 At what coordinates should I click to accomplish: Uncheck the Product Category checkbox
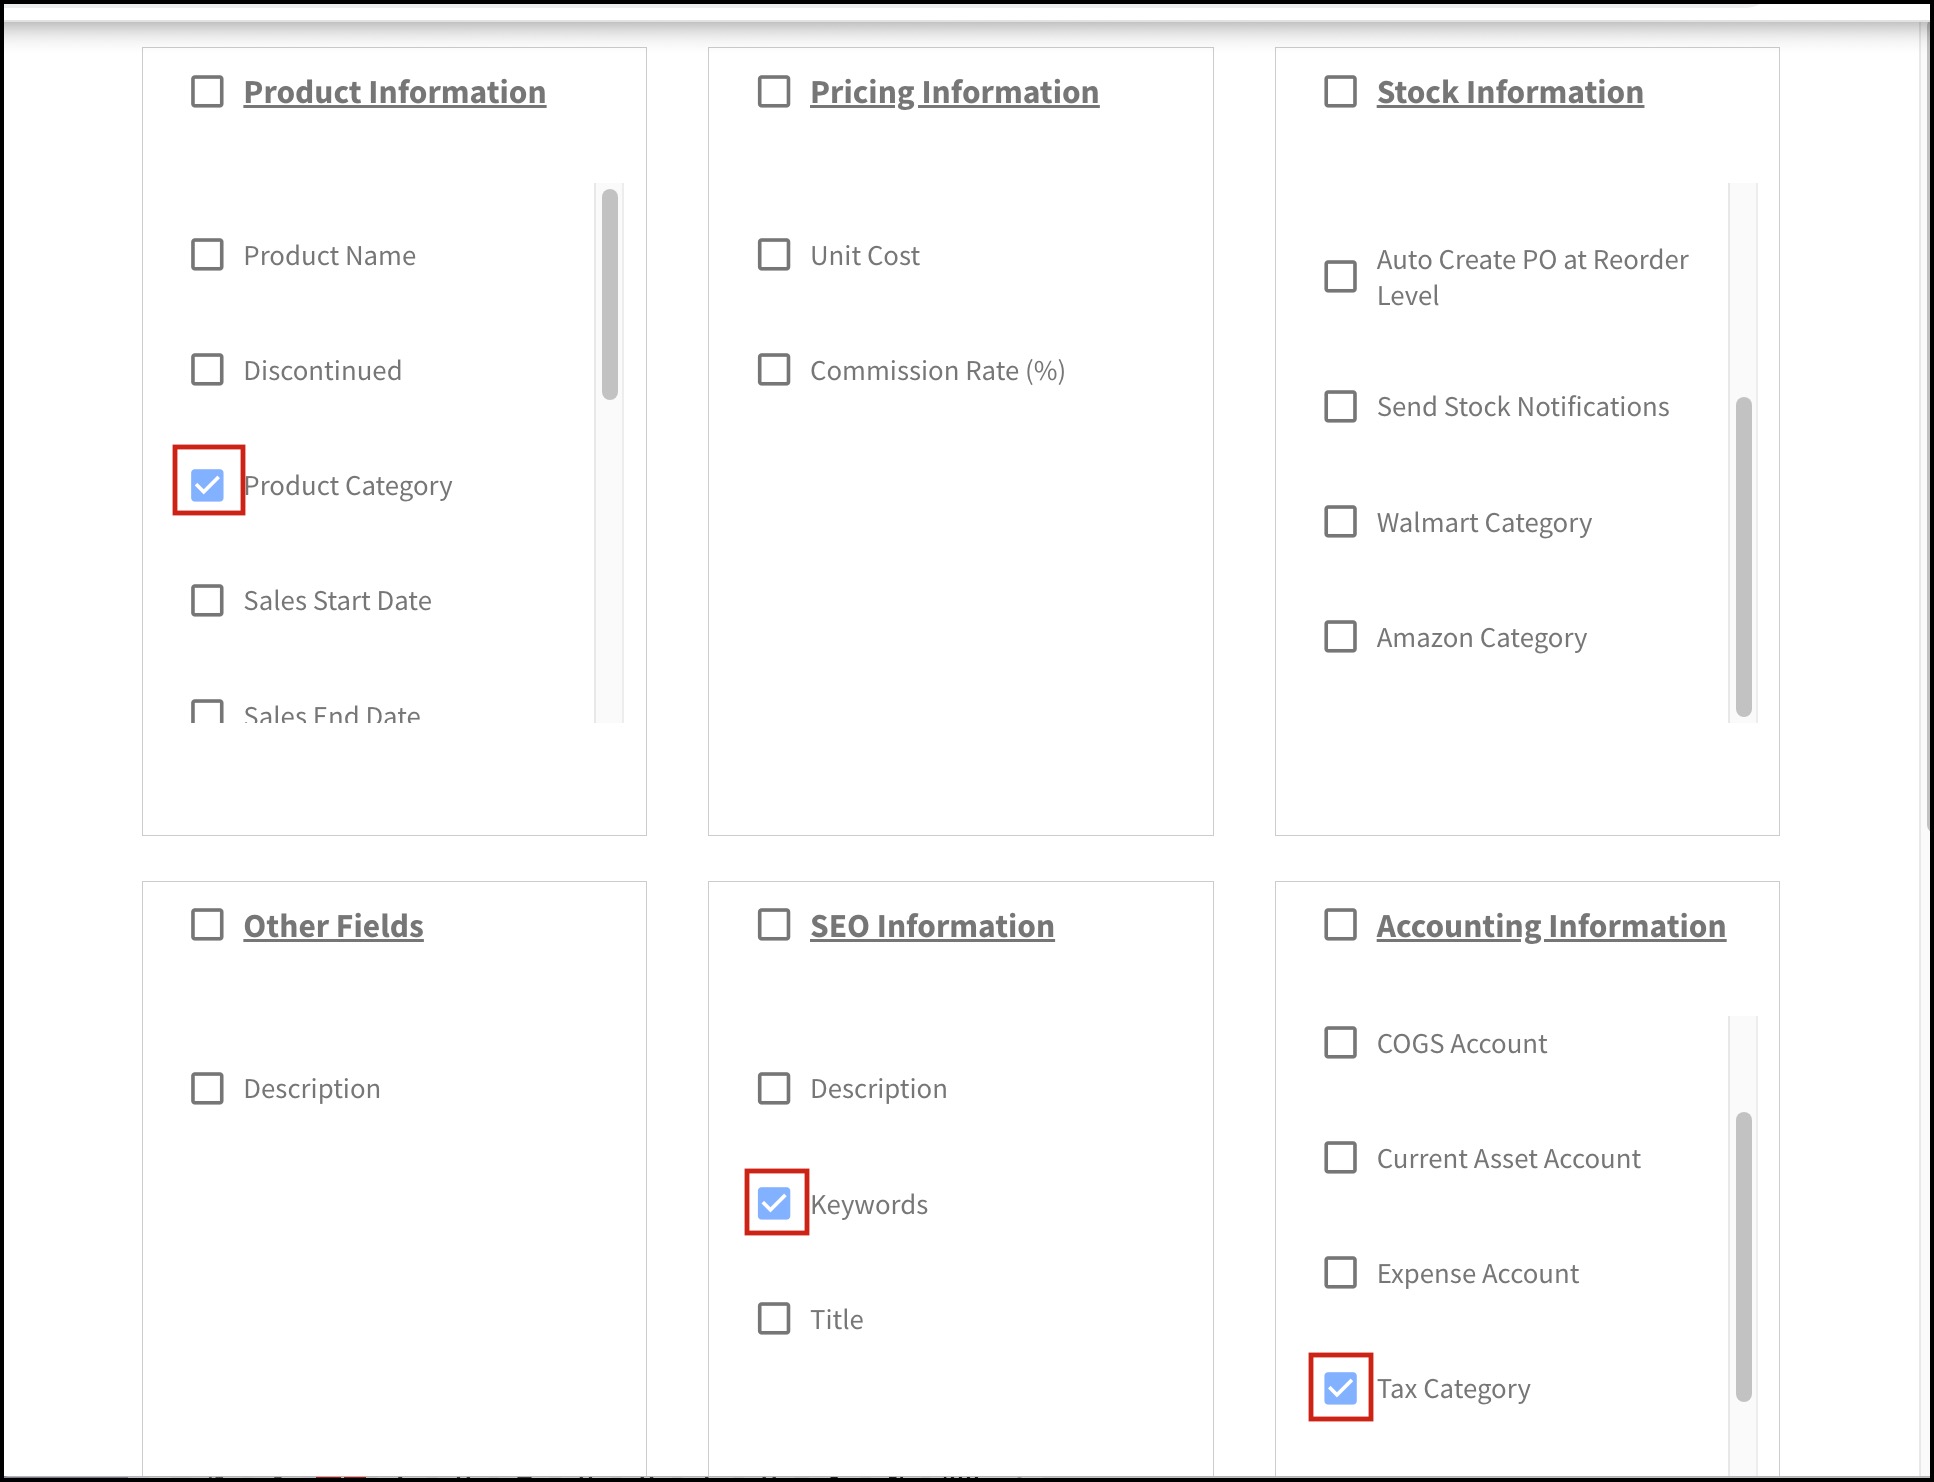(207, 485)
